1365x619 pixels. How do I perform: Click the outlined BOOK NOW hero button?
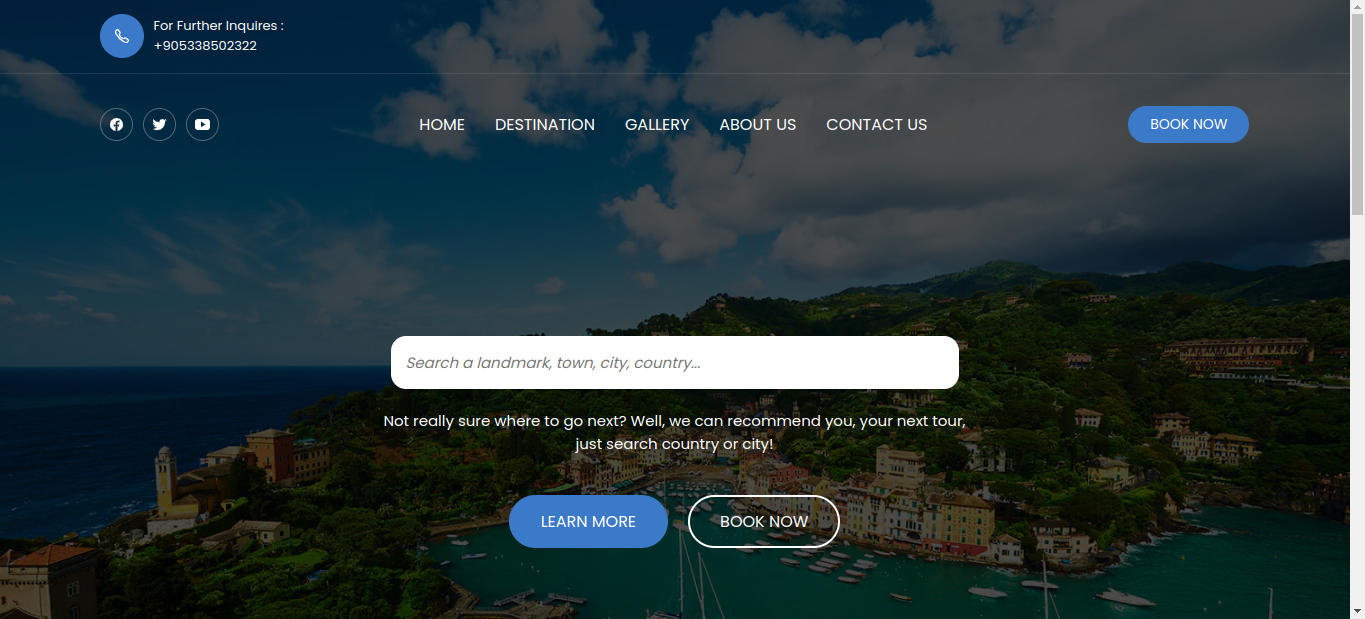pos(764,521)
